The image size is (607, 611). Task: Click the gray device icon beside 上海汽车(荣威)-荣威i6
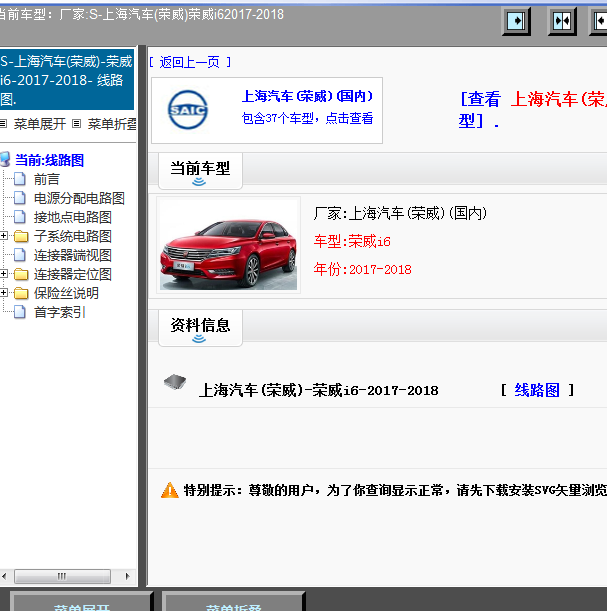pyautogui.click(x=175, y=382)
